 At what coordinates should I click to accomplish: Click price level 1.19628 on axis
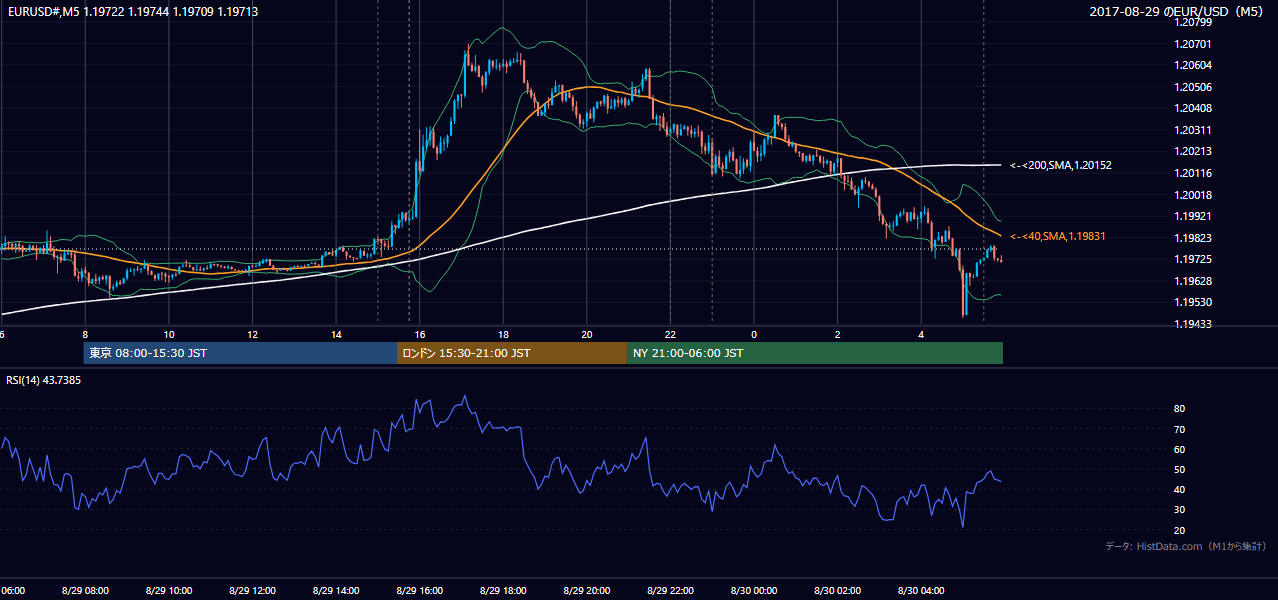(1195, 282)
